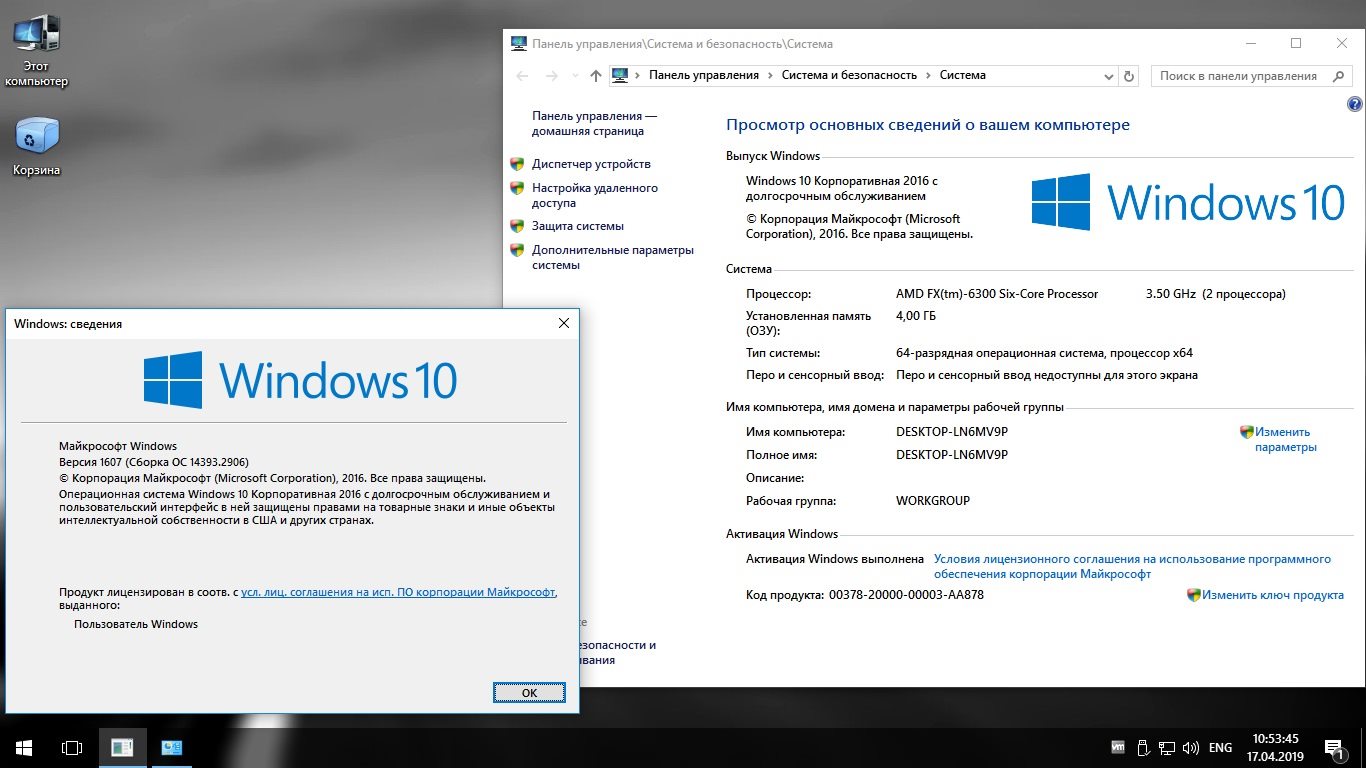1366x768 pixels.
Task: Minimize the Control Panel system window
Action: pyautogui.click(x=1250, y=43)
